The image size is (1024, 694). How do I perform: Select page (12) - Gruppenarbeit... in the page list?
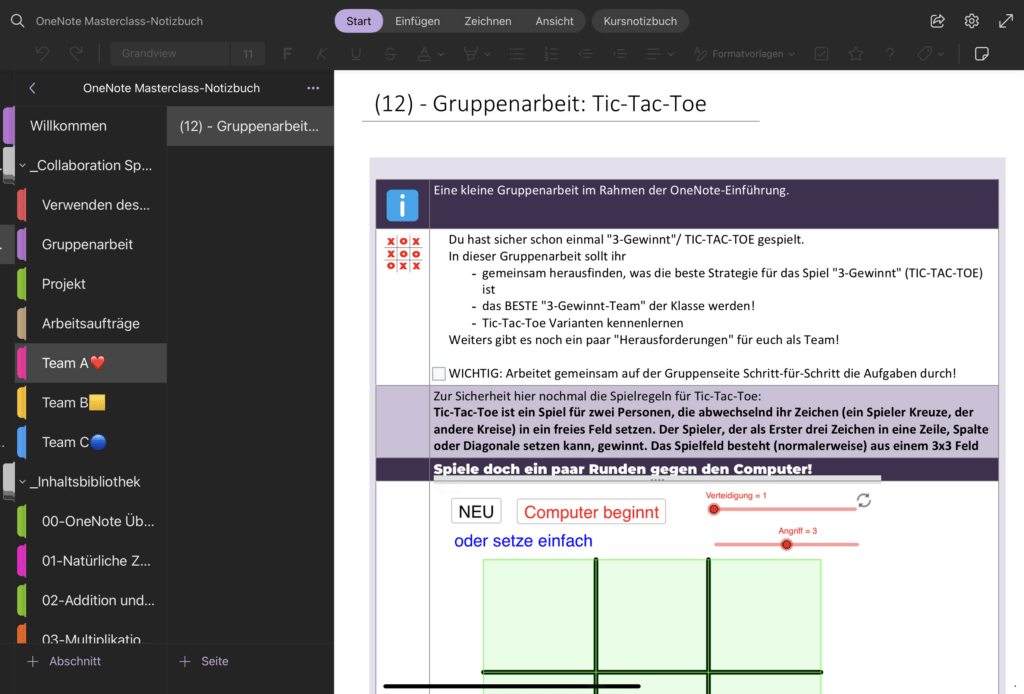(x=250, y=126)
